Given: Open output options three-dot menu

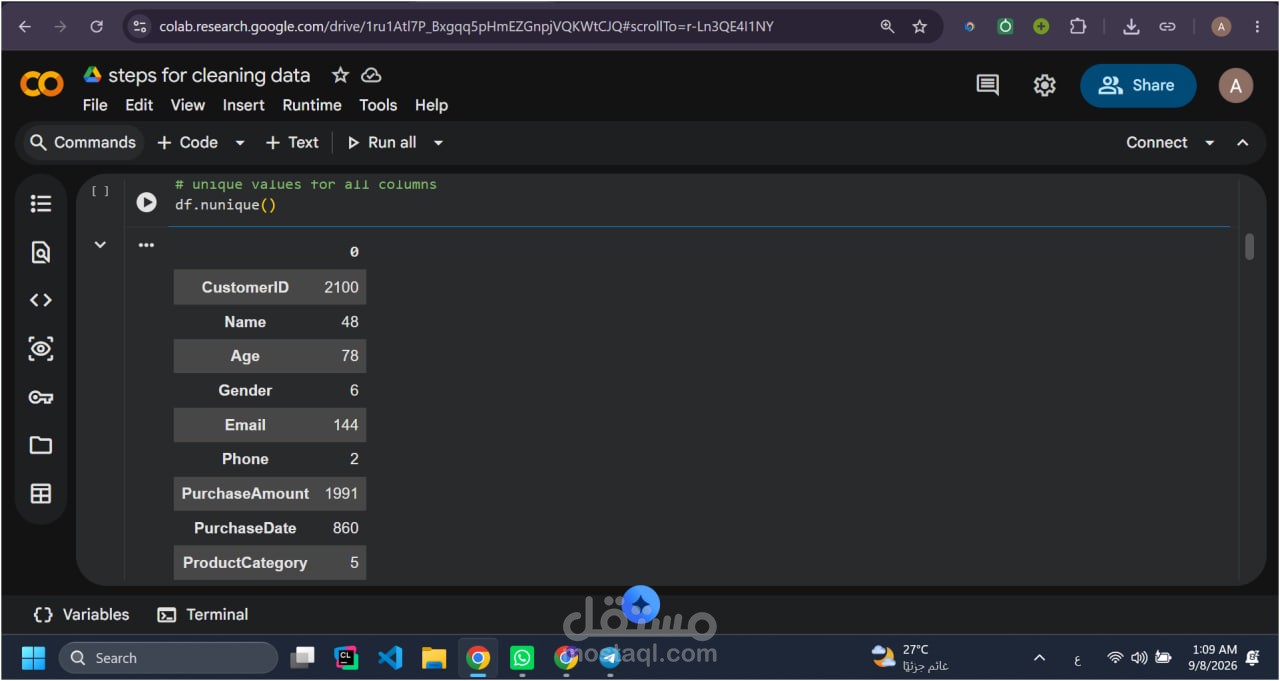Looking at the screenshot, I should pyautogui.click(x=146, y=245).
